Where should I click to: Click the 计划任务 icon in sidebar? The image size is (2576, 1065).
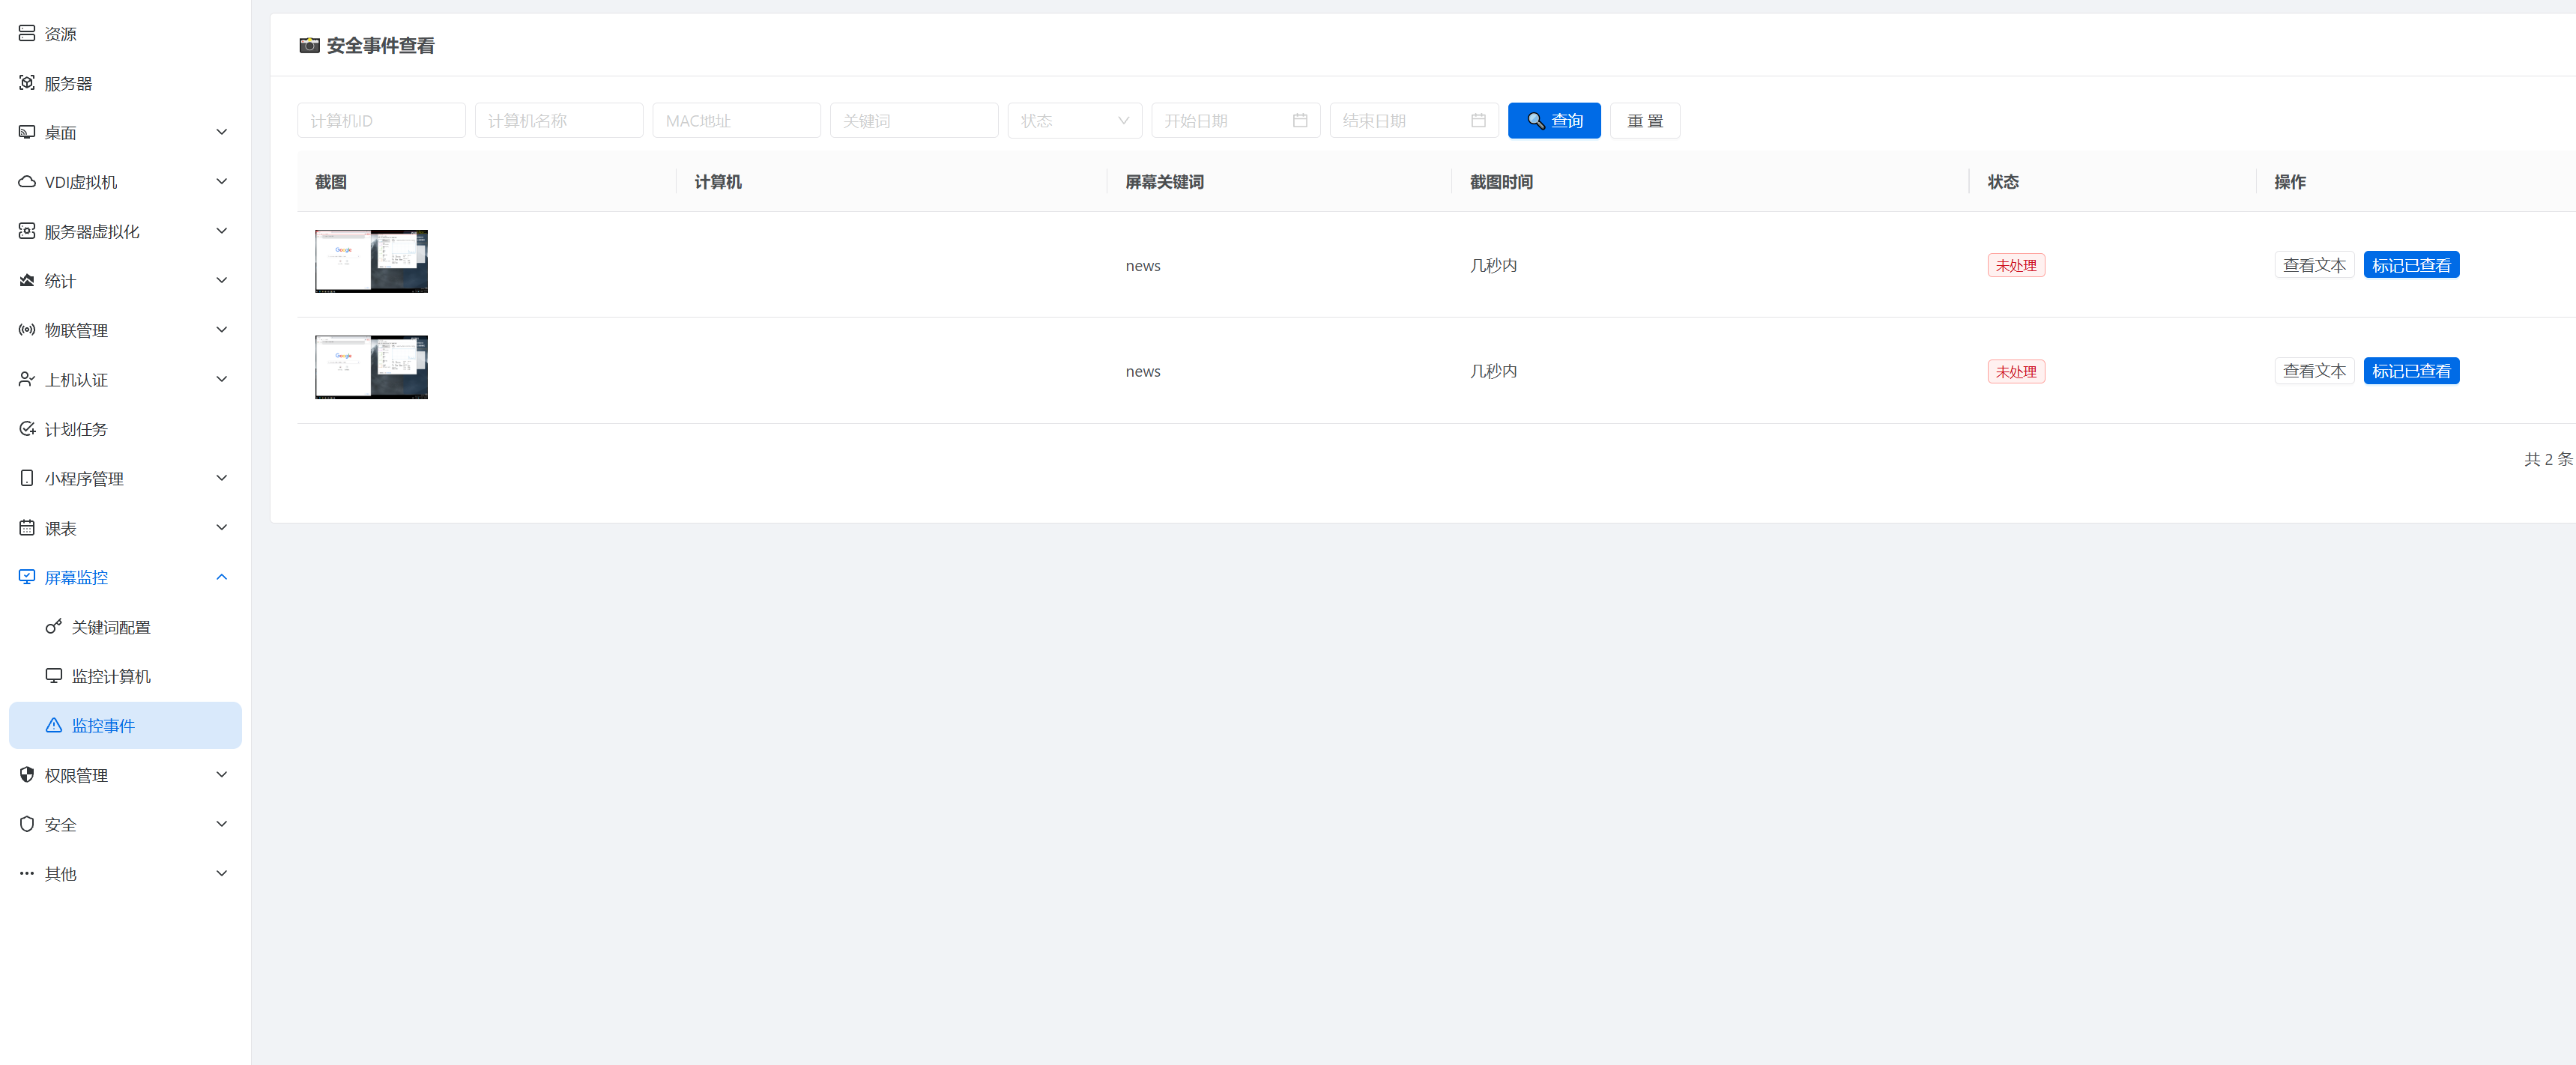(x=27, y=429)
